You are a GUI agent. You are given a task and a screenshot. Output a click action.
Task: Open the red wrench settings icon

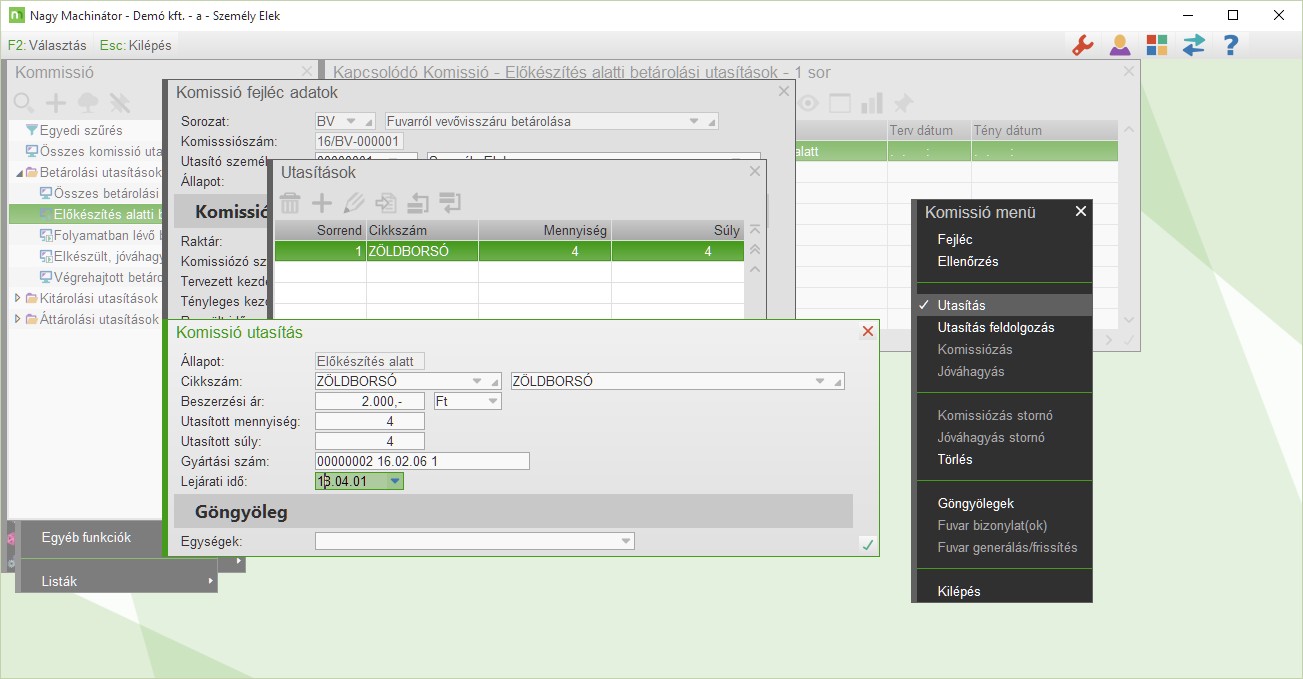click(1082, 45)
